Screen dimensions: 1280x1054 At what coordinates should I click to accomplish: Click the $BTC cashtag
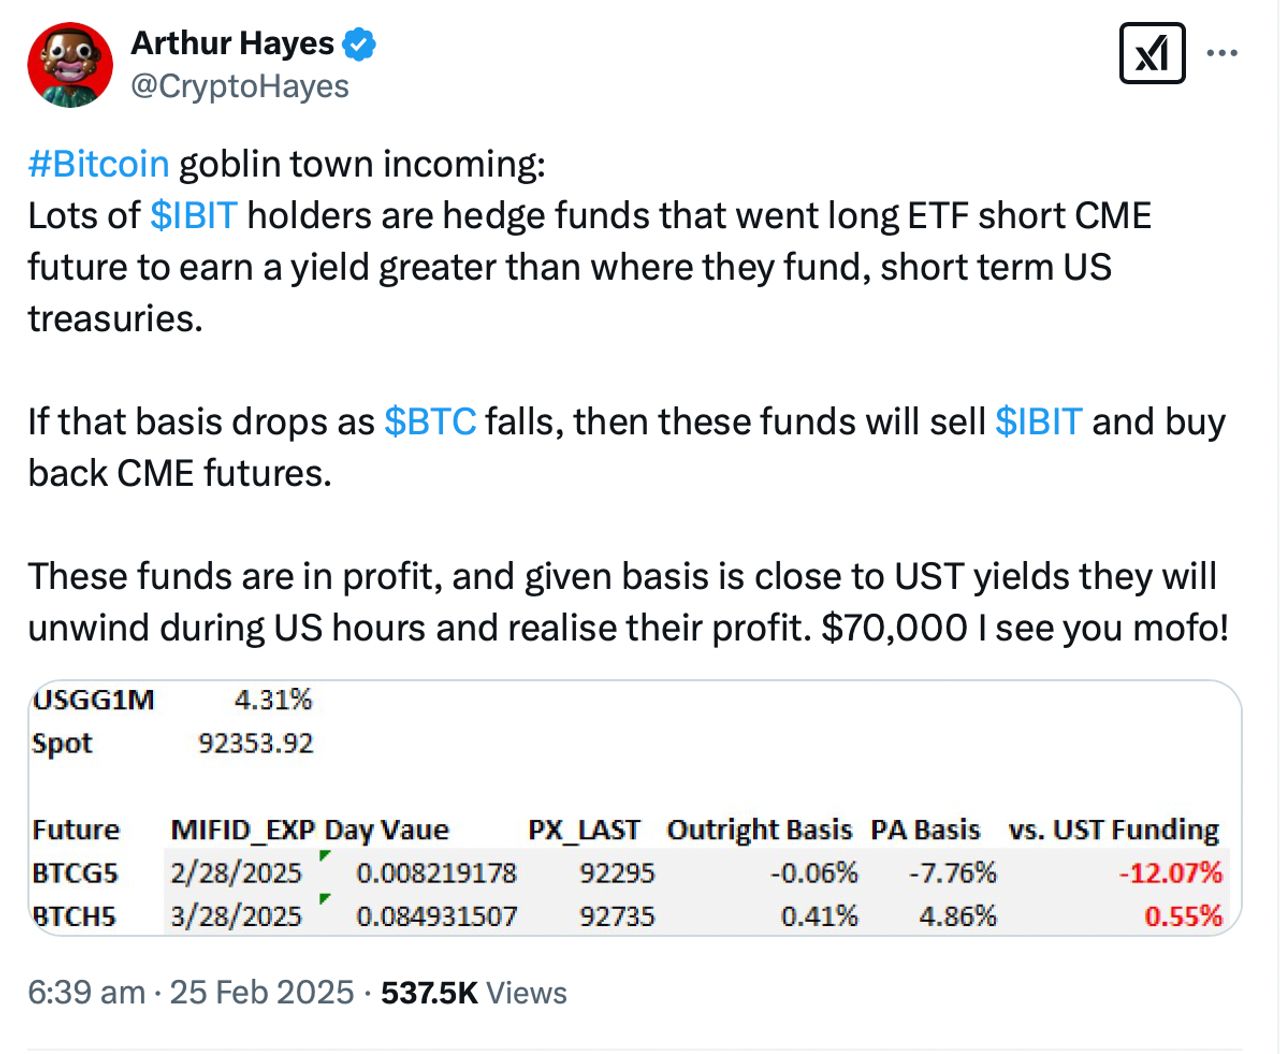pos(430,421)
